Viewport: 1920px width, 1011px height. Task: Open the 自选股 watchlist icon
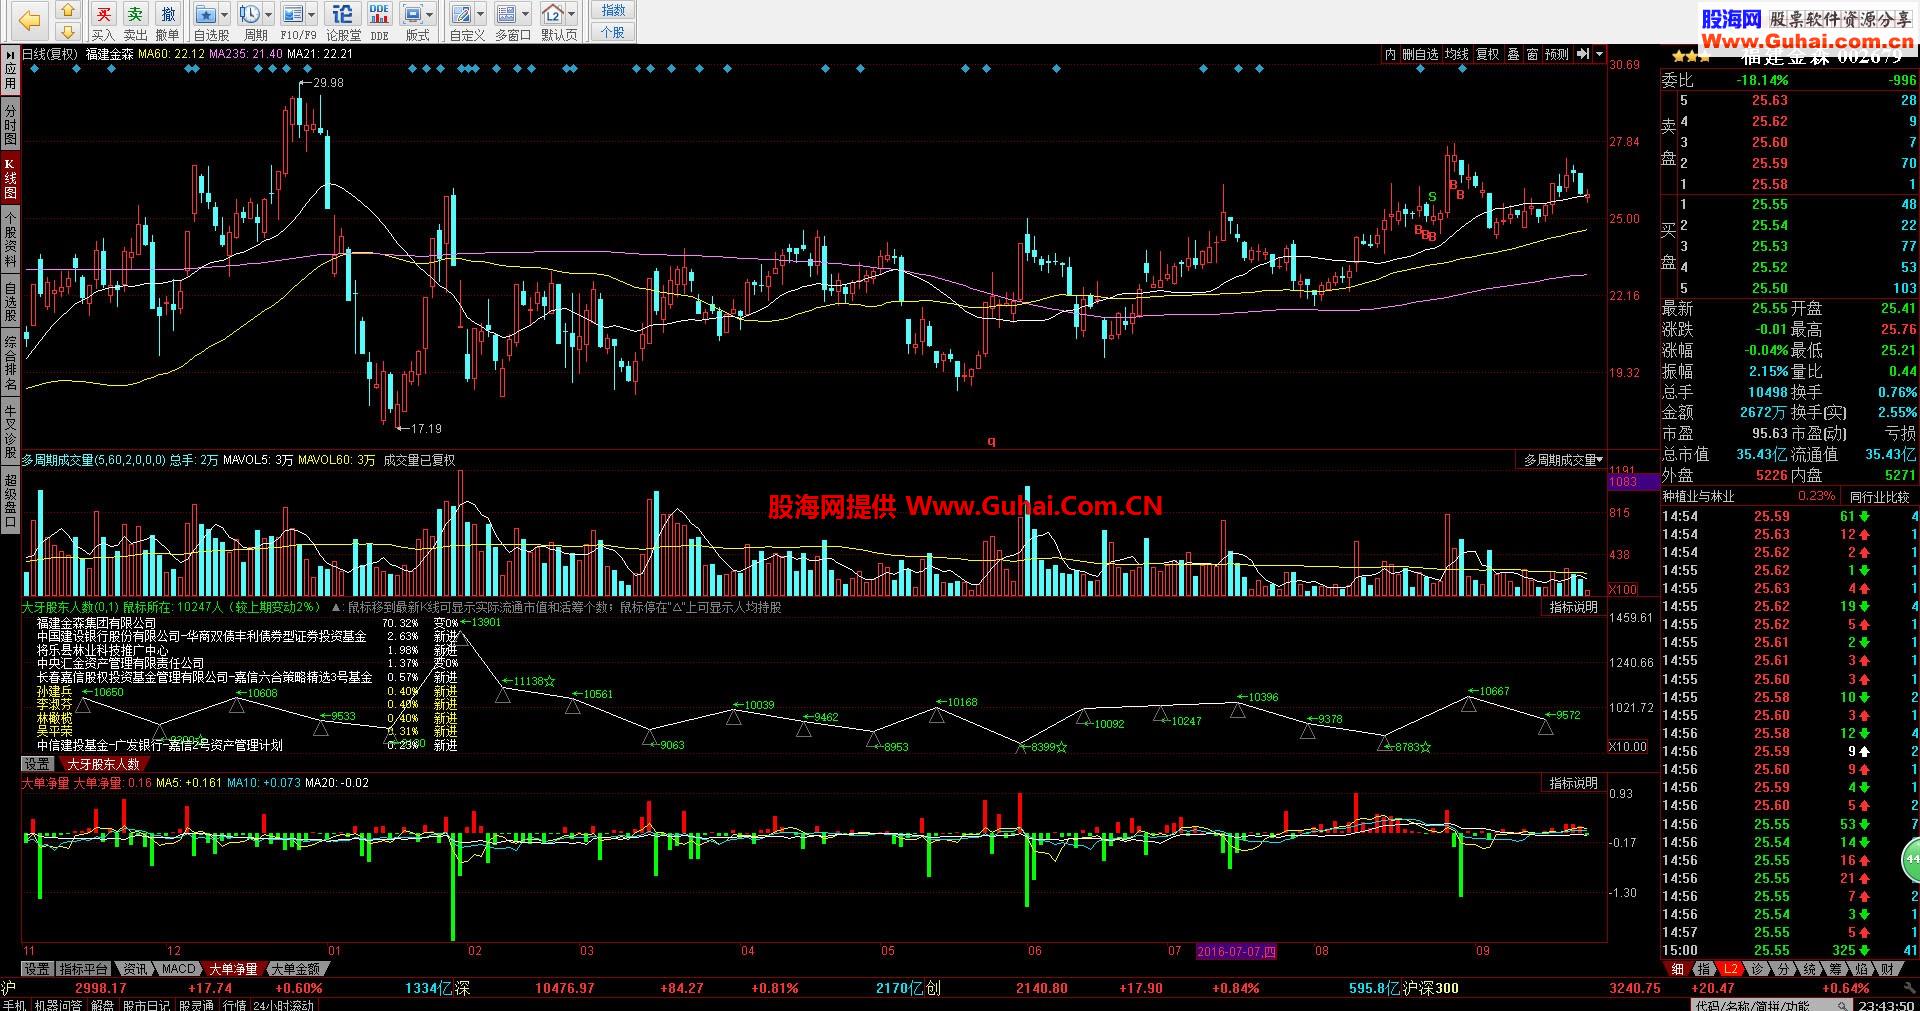[205, 14]
